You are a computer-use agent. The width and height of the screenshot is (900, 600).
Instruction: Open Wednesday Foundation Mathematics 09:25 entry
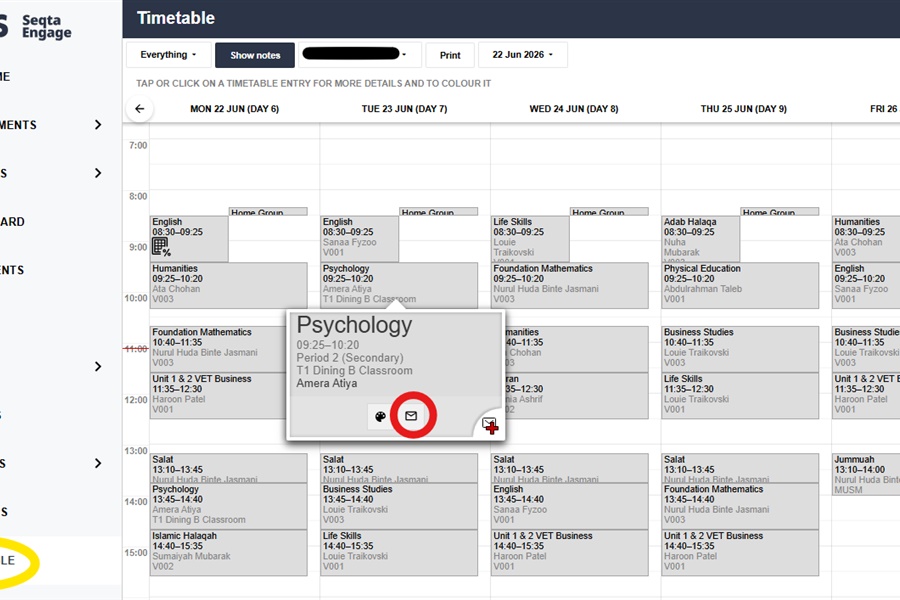point(570,285)
